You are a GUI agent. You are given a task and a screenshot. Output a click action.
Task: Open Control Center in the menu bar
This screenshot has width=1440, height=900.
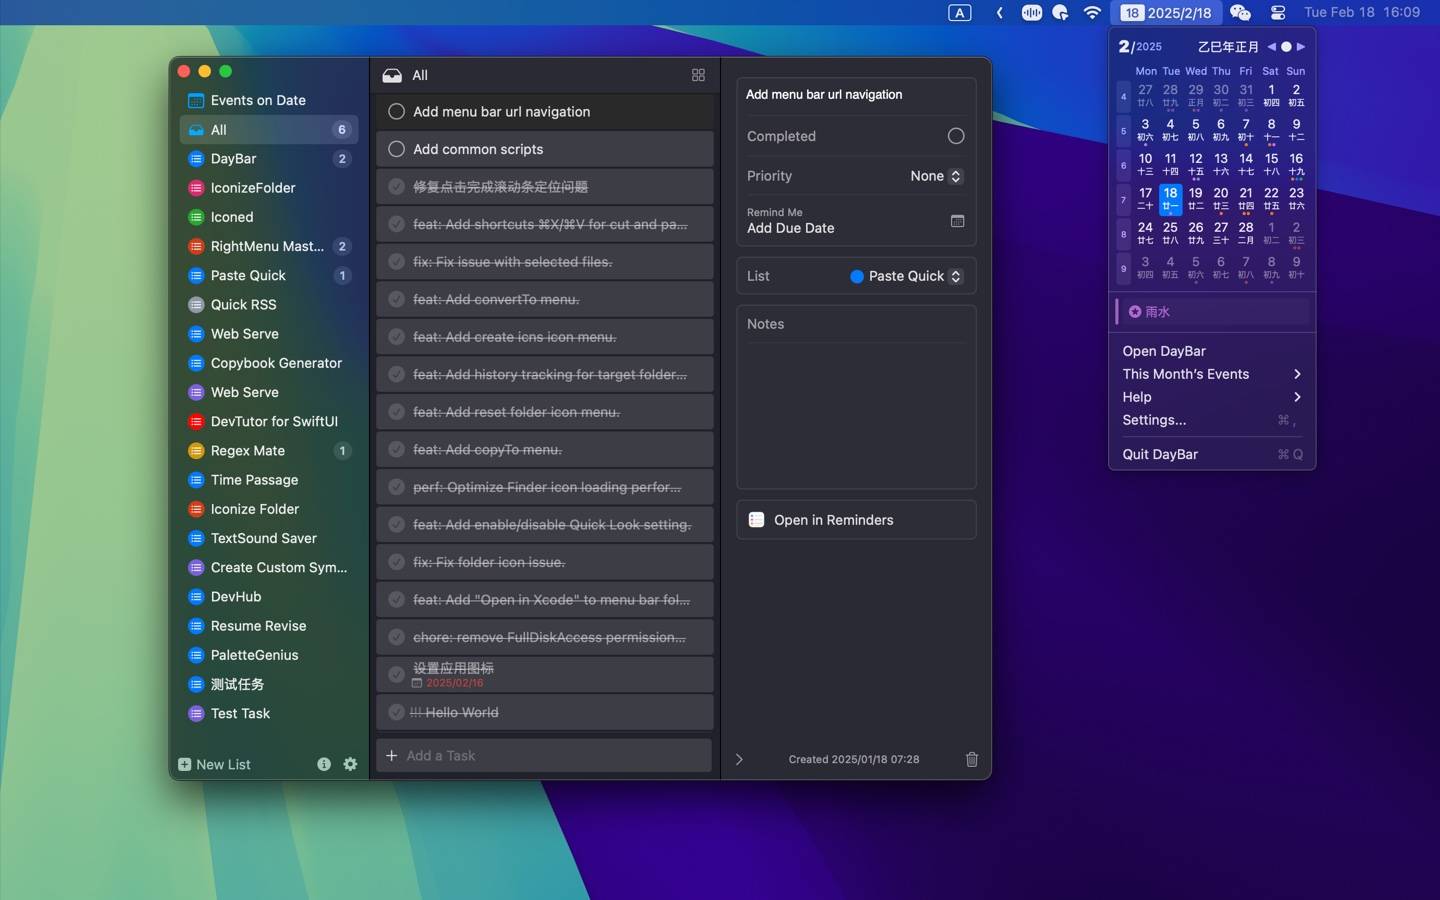1278,13
